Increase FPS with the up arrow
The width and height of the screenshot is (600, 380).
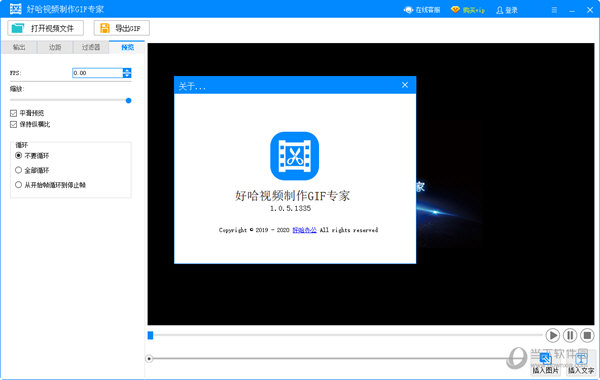[127, 70]
